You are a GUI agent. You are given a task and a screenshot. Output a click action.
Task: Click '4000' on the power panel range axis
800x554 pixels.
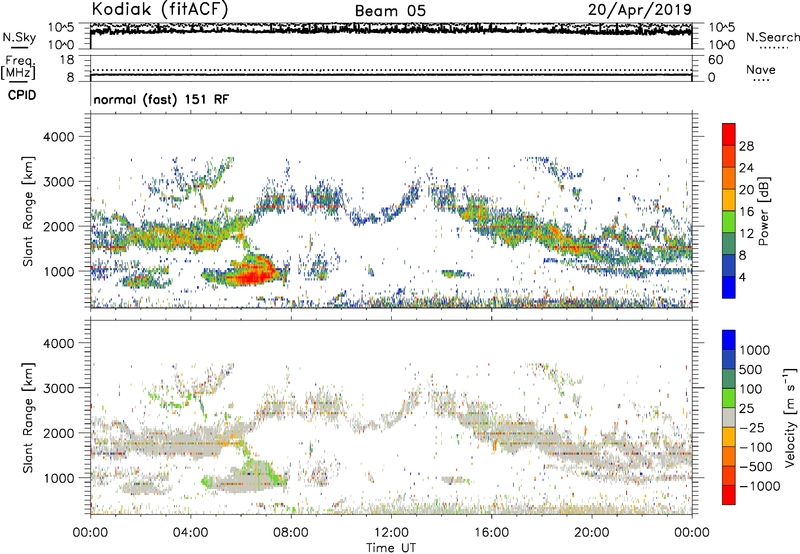click(x=59, y=137)
